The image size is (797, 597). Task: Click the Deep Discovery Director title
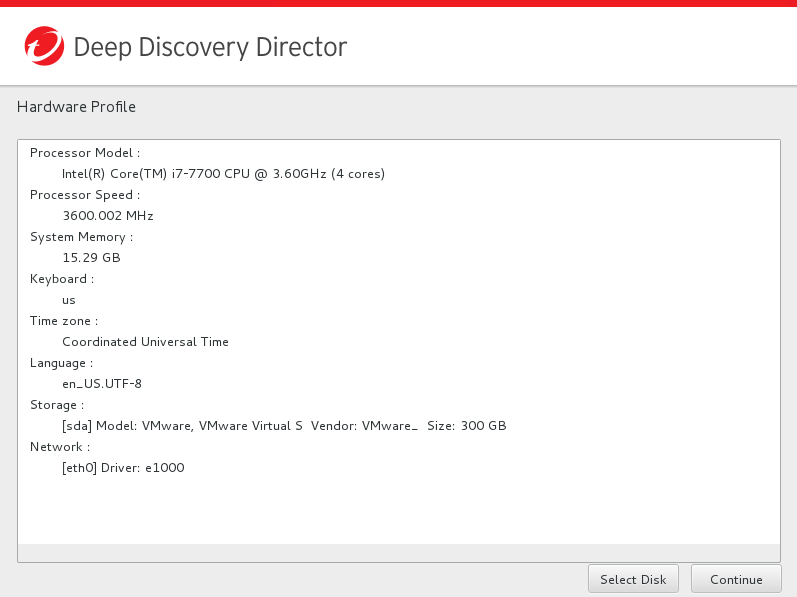coord(210,46)
